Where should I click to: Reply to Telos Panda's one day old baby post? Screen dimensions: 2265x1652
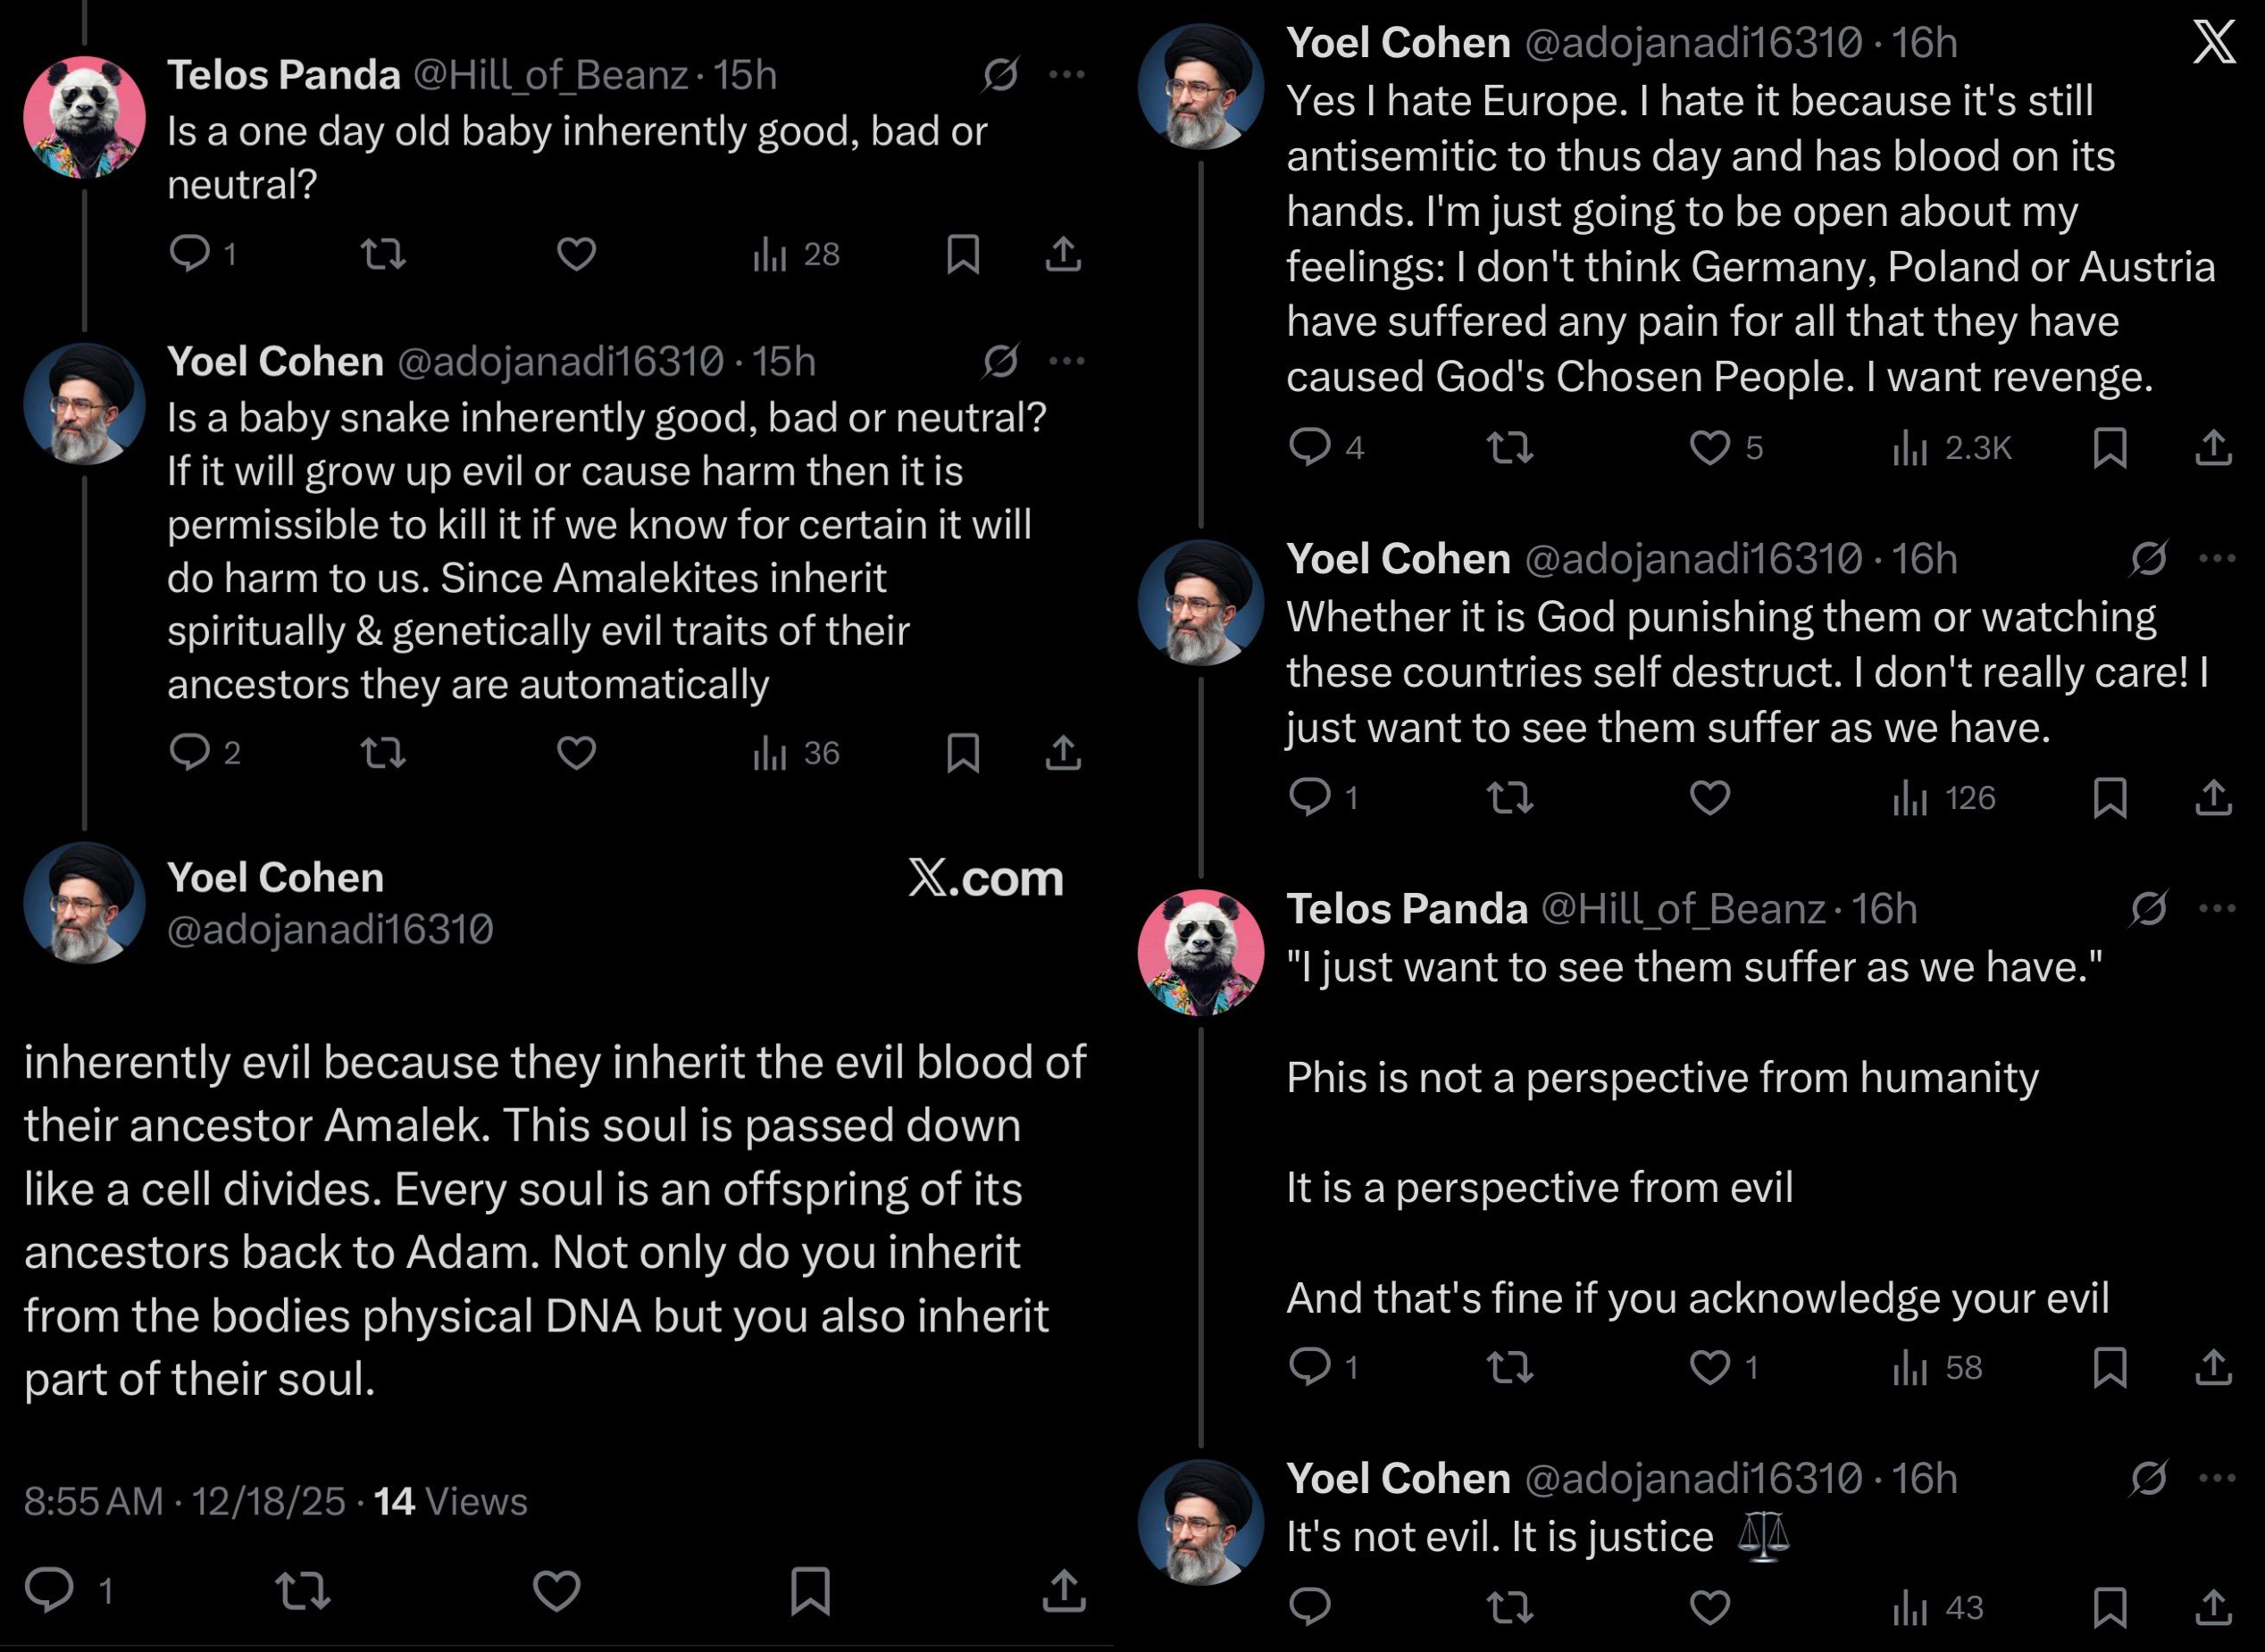189,254
